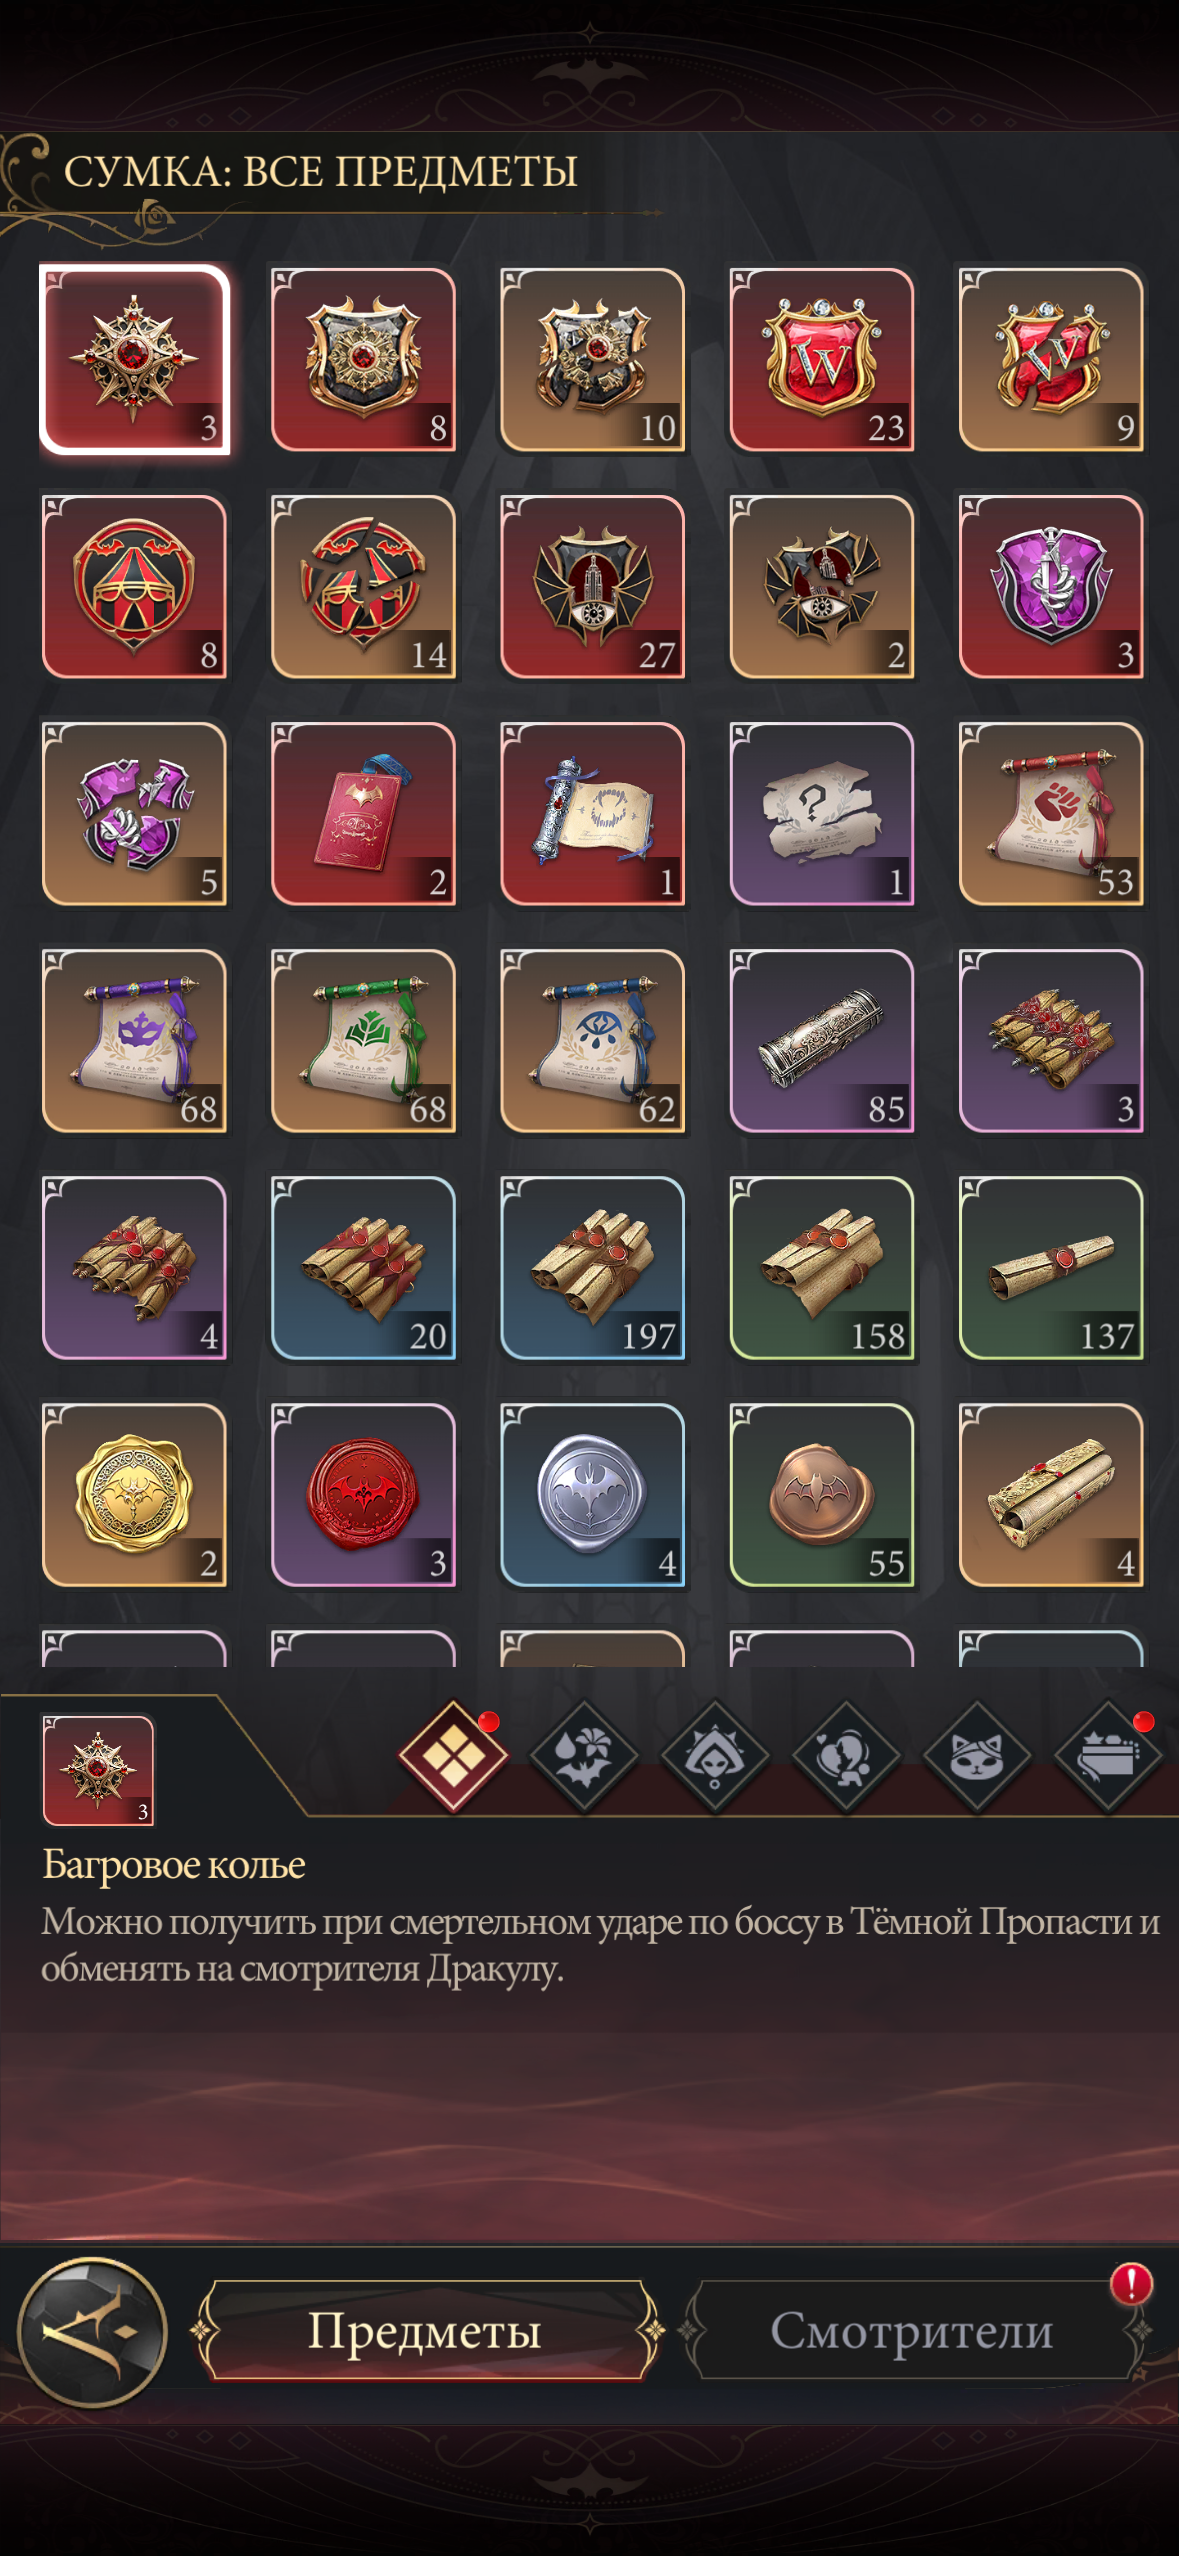Switch to the all-items diamond filter tab
The height and width of the screenshot is (2556, 1179).
click(x=453, y=1757)
